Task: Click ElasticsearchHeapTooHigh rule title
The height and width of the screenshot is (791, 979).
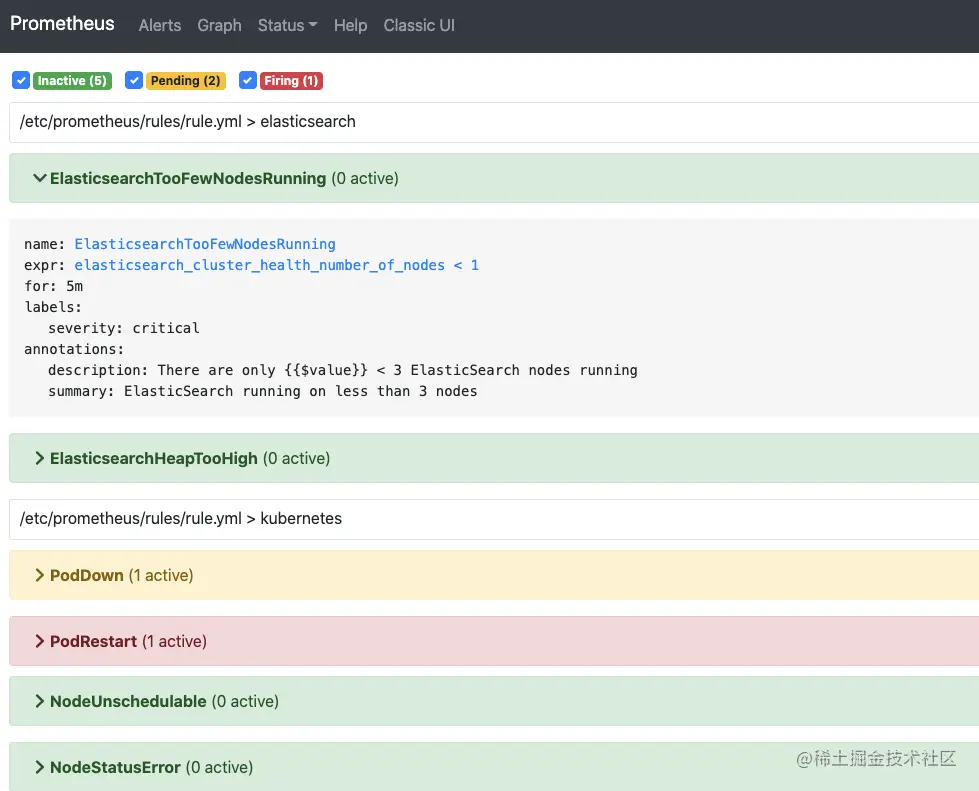Action: [154, 458]
